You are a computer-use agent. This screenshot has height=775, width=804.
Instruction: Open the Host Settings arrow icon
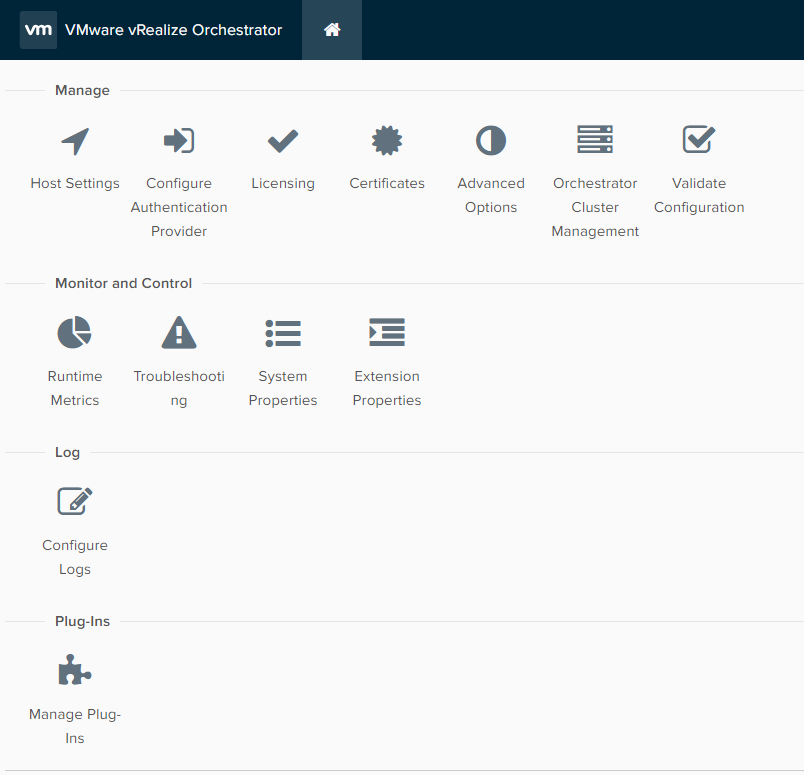75,141
